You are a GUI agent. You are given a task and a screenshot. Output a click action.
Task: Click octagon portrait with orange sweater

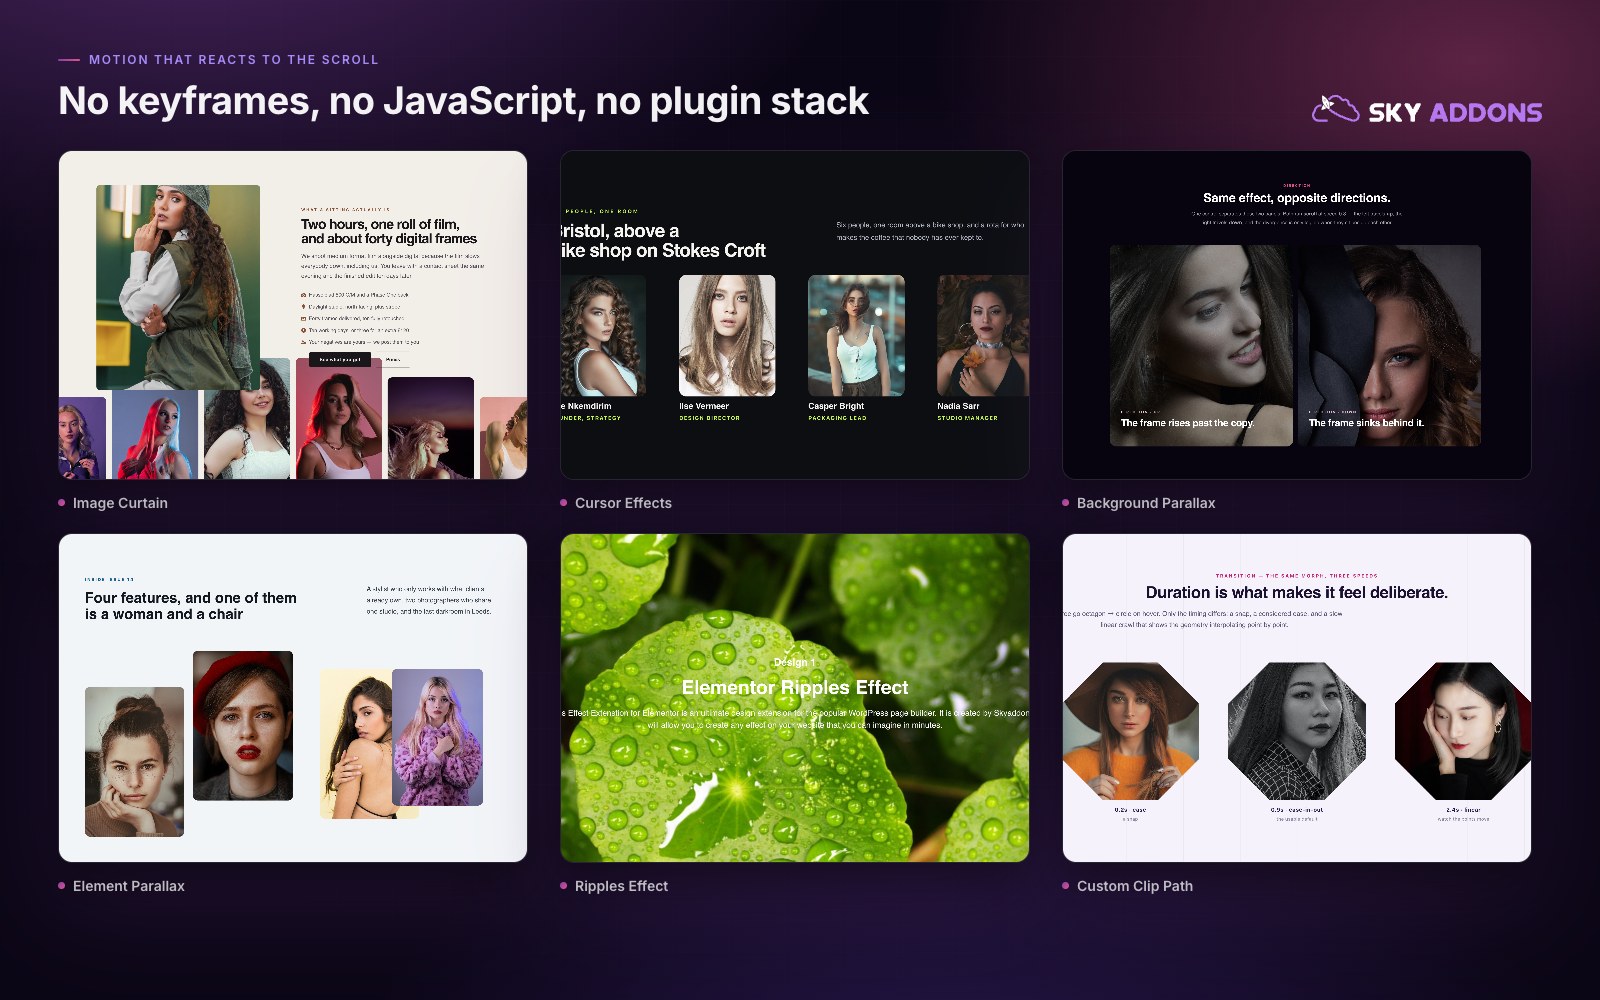(x=1131, y=731)
